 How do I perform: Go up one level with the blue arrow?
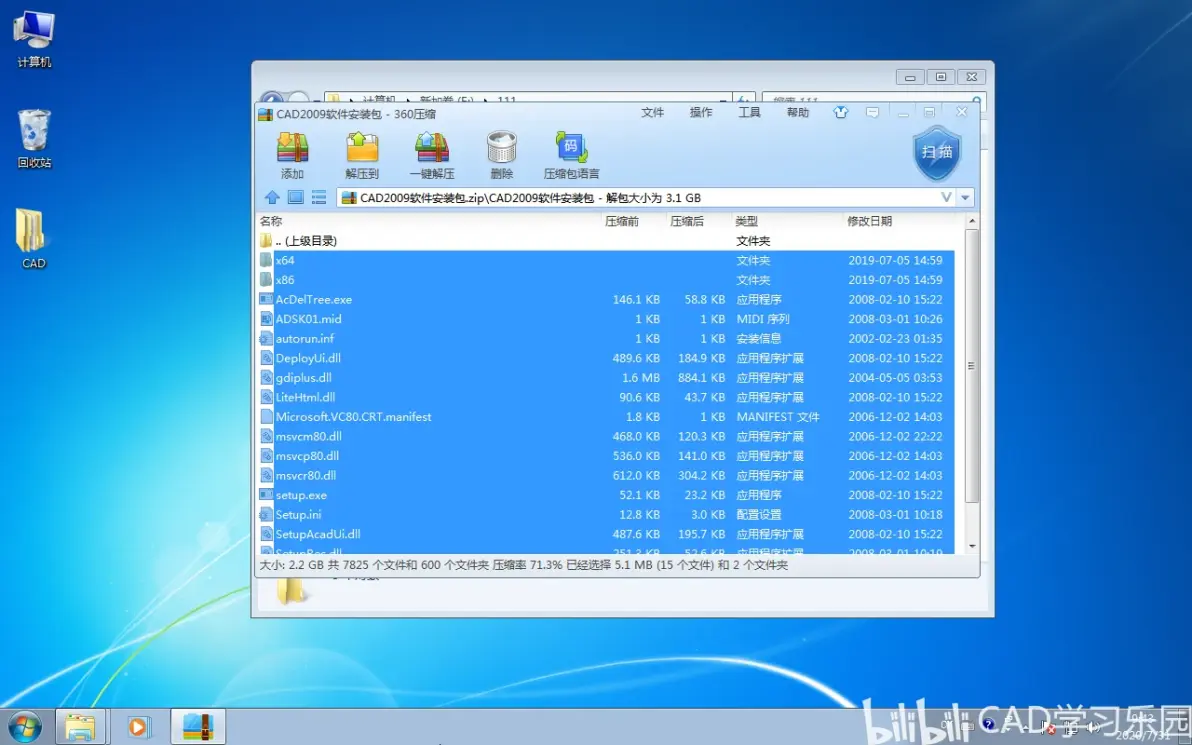(272, 198)
